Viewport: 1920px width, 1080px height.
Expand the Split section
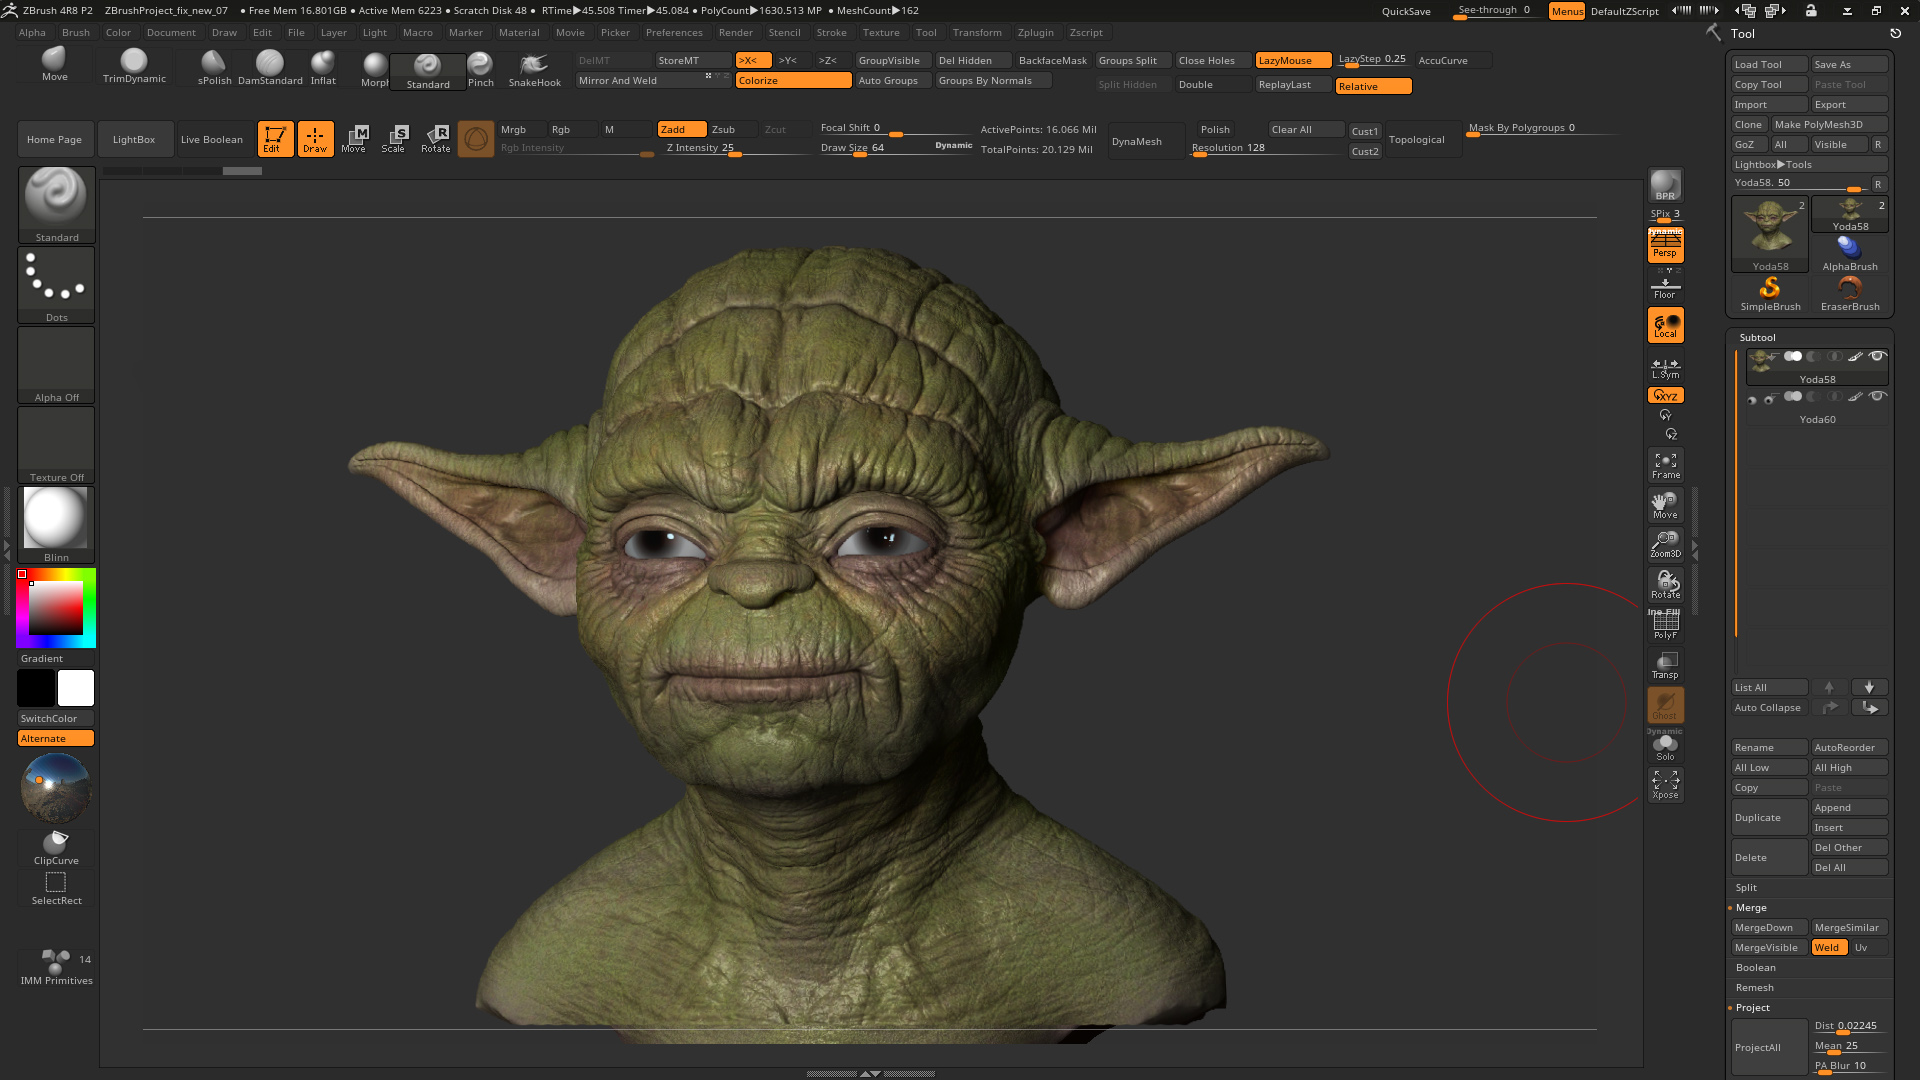pos(1746,887)
